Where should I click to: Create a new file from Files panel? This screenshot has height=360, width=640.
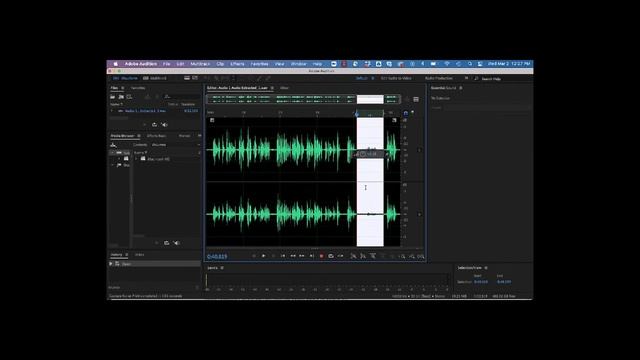(129, 97)
